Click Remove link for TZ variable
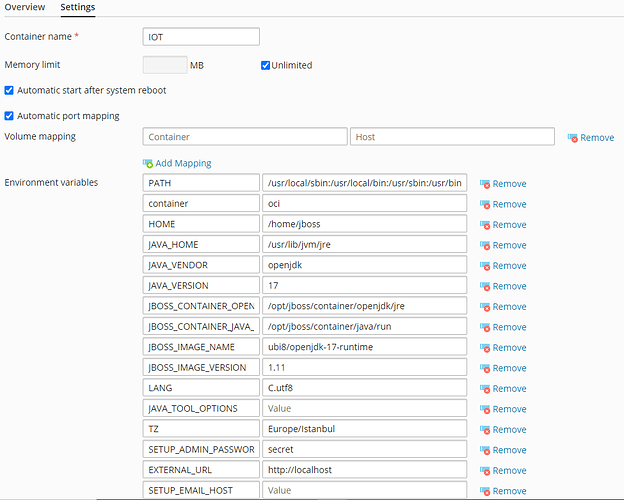 click(509, 430)
